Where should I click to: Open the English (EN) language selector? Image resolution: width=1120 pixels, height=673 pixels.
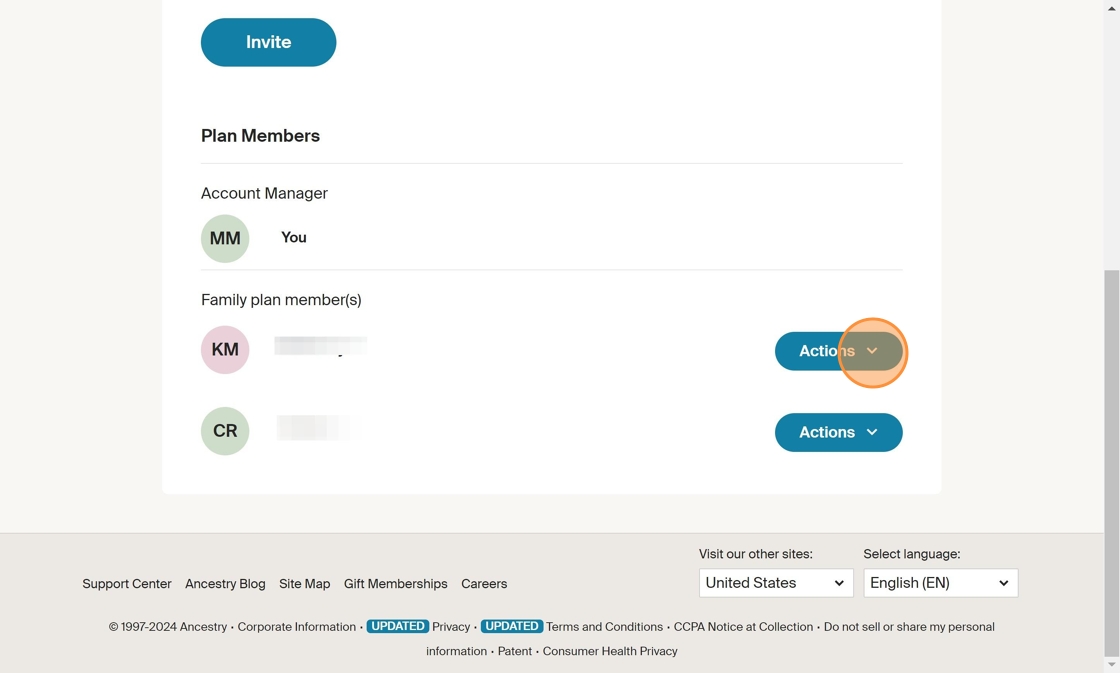[x=940, y=583]
